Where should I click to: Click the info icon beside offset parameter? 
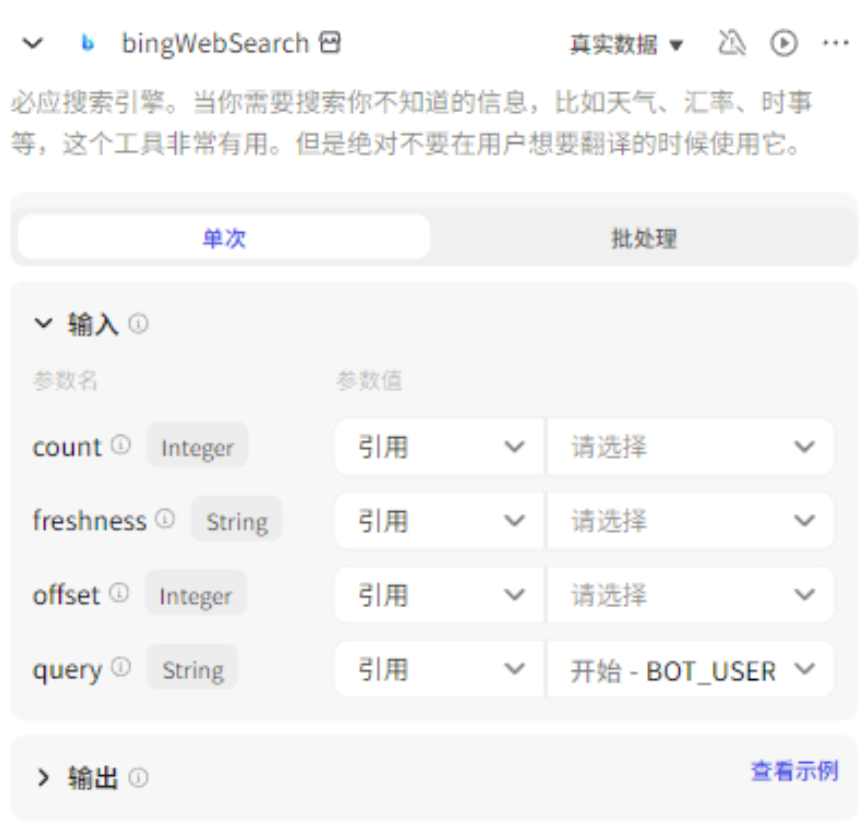click(119, 594)
